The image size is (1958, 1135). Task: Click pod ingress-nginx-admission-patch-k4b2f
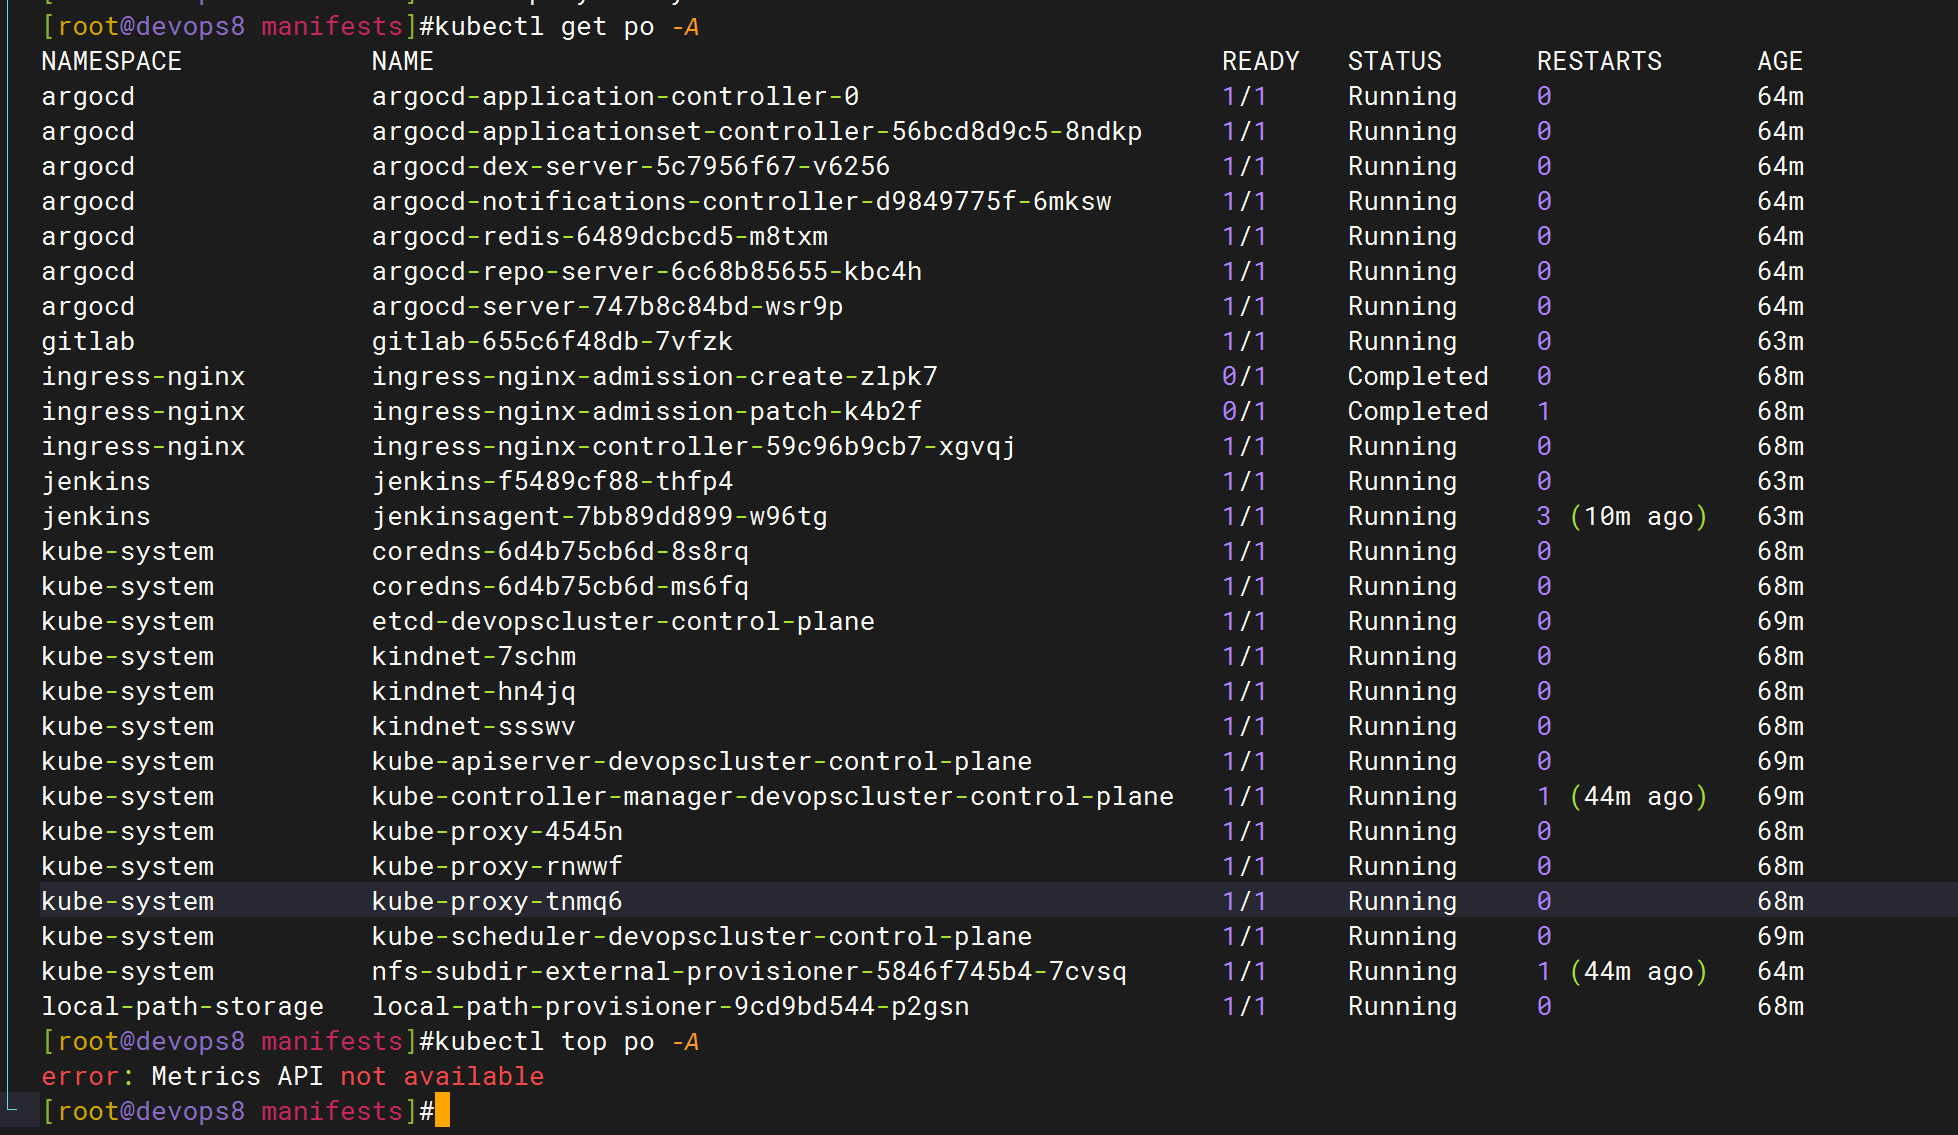(x=647, y=411)
